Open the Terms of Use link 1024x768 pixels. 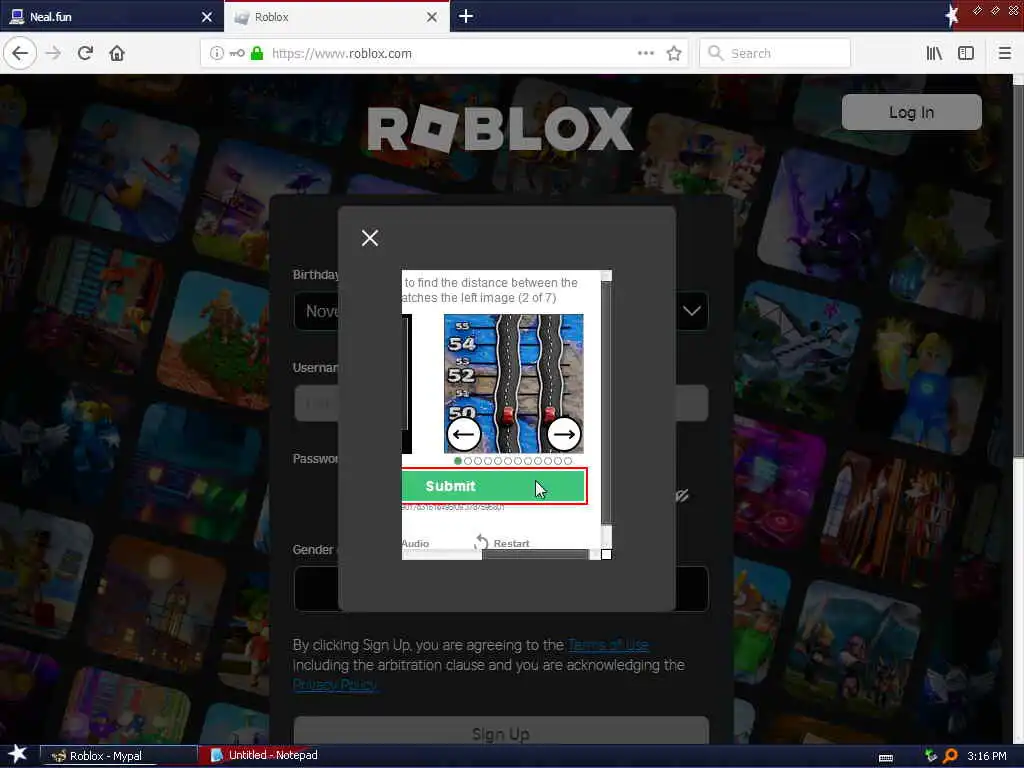[x=608, y=645]
